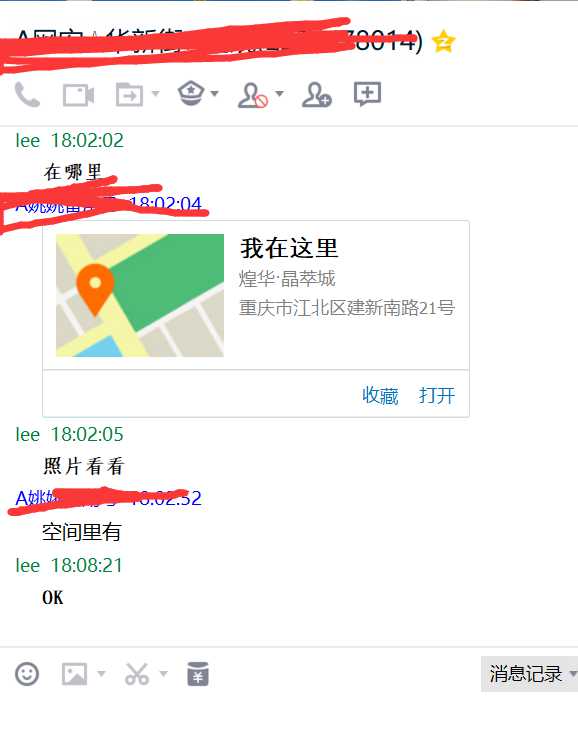Start a video call with camera icon

78,95
